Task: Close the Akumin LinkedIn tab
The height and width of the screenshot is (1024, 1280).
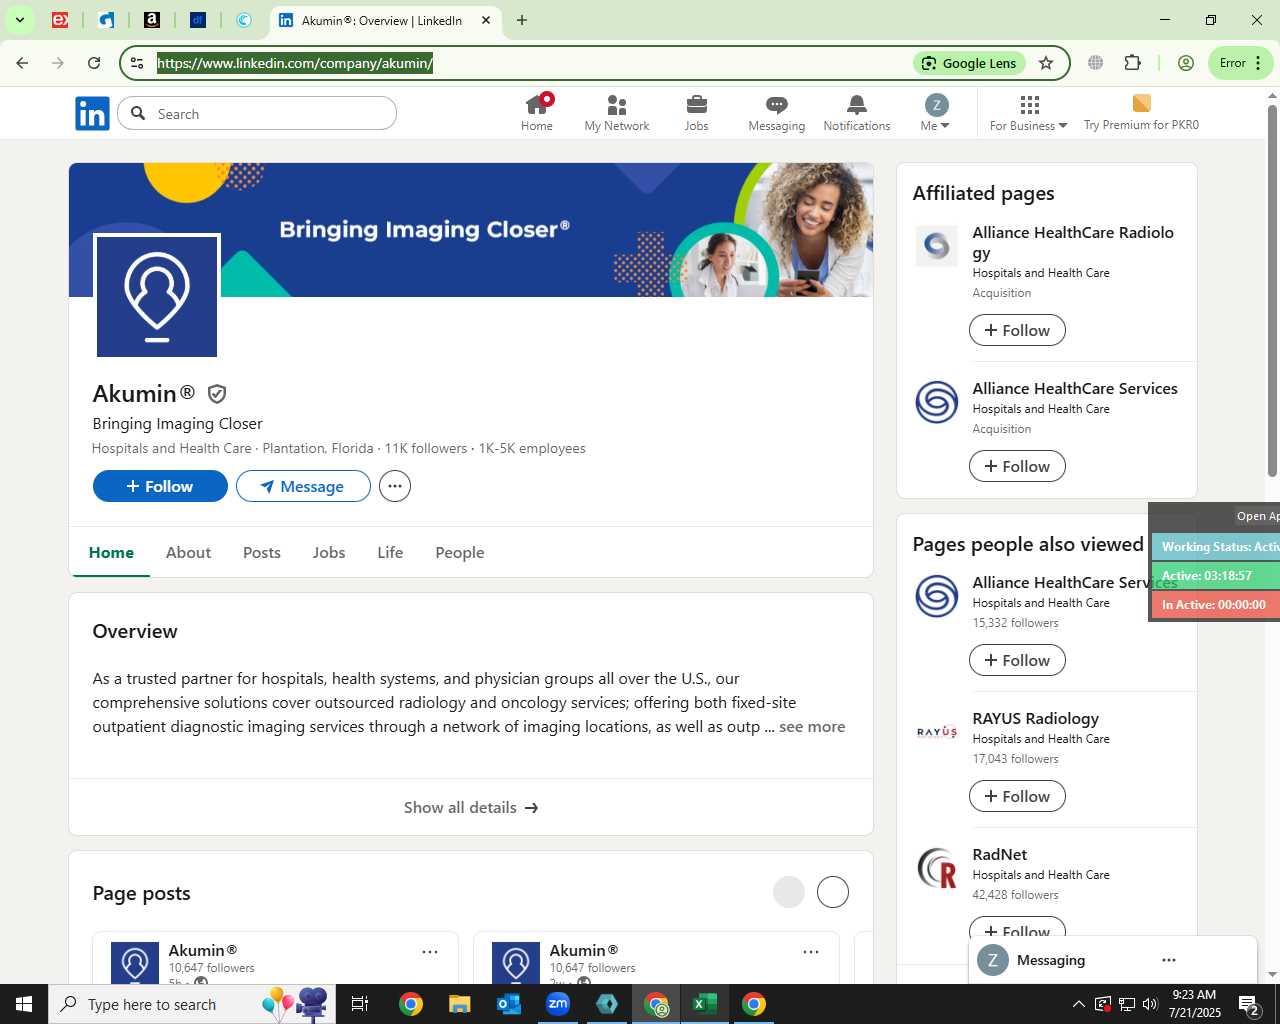Action: (486, 20)
